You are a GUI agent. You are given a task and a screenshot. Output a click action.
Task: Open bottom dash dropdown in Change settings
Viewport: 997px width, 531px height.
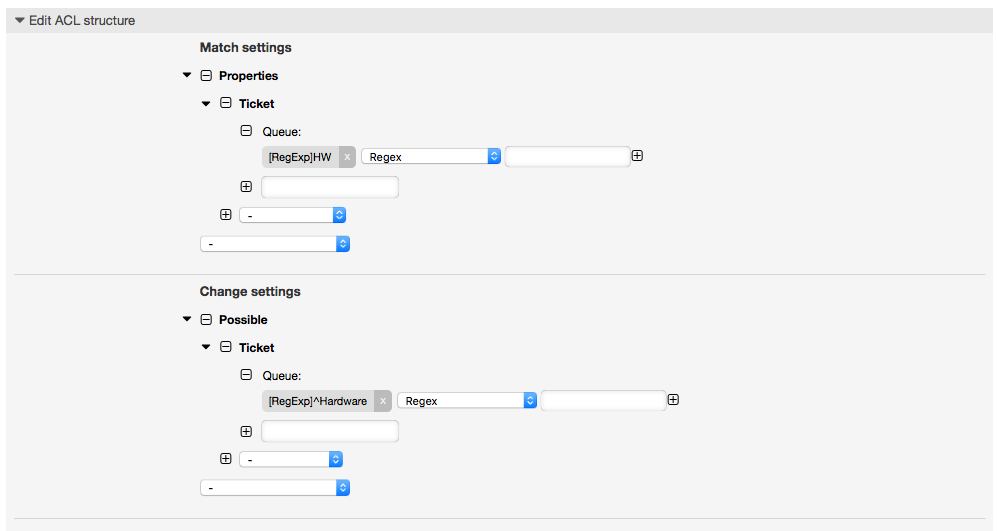(x=275, y=488)
